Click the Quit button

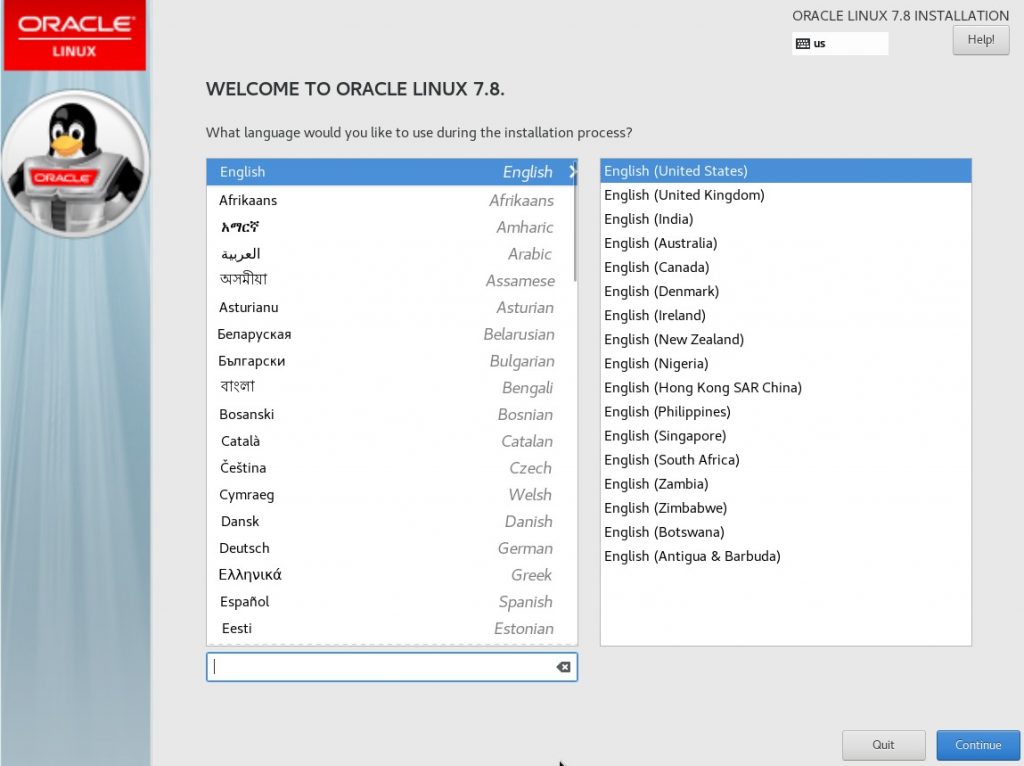[883, 745]
